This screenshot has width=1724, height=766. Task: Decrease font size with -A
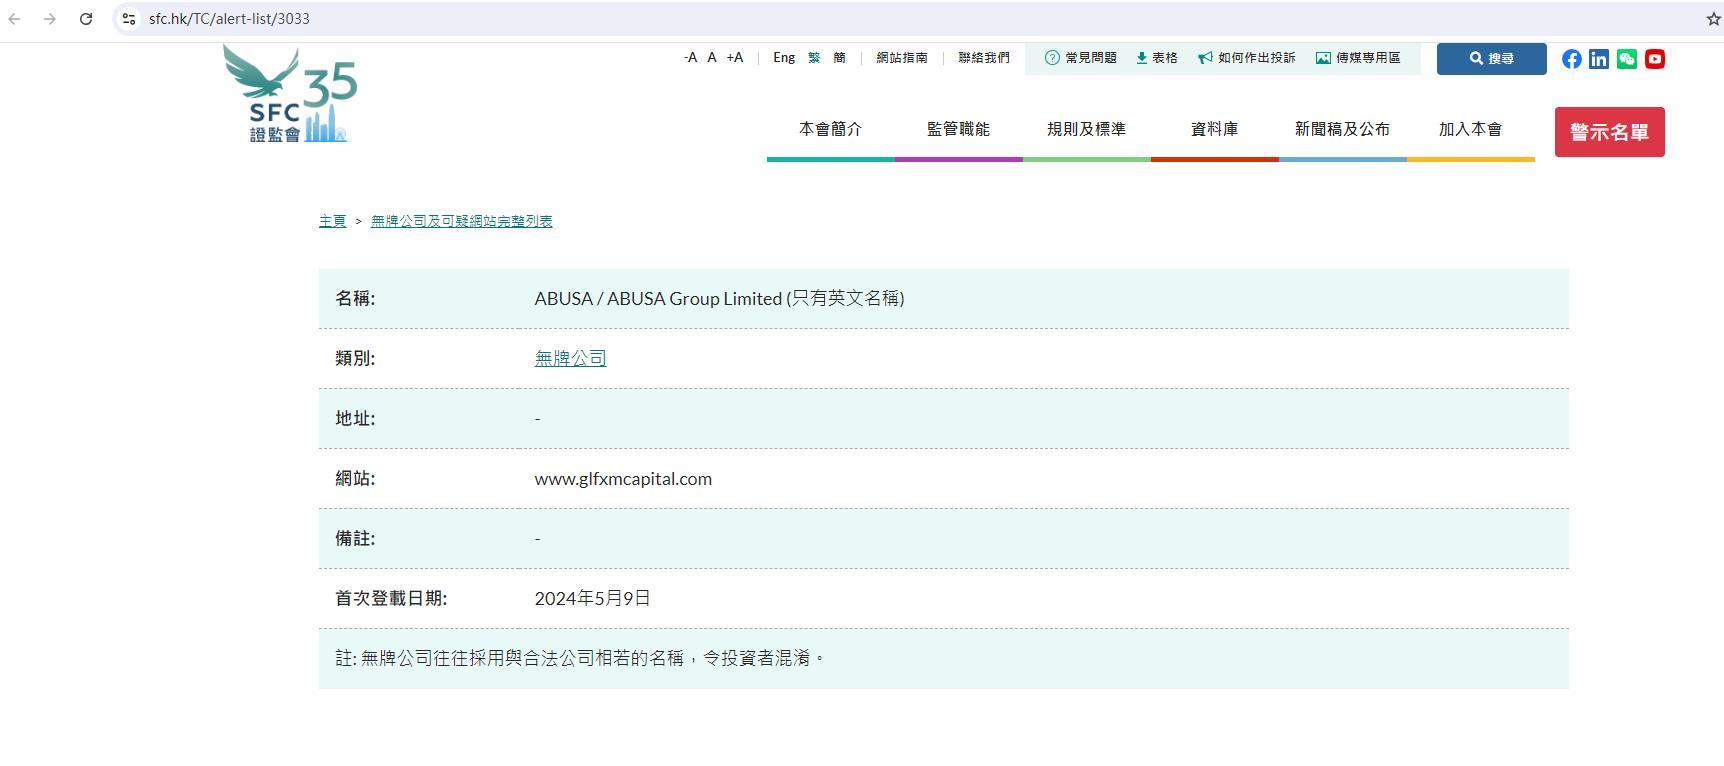(690, 58)
